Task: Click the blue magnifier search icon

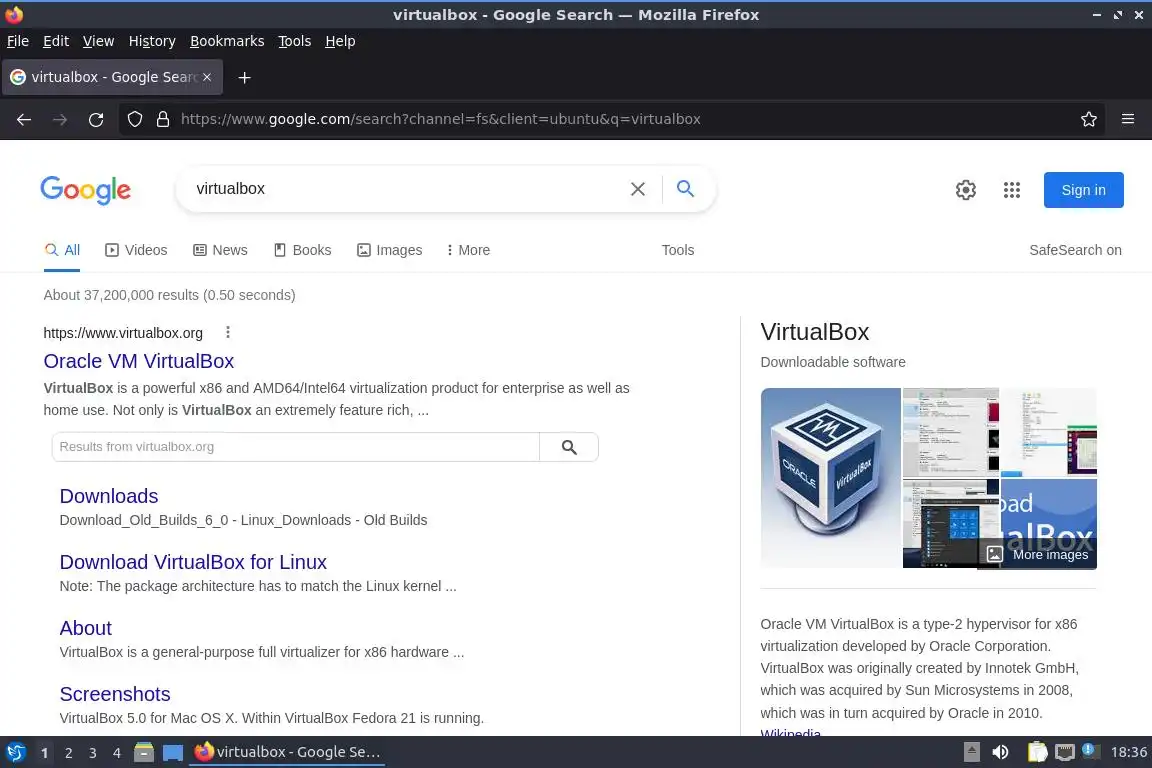Action: click(685, 189)
